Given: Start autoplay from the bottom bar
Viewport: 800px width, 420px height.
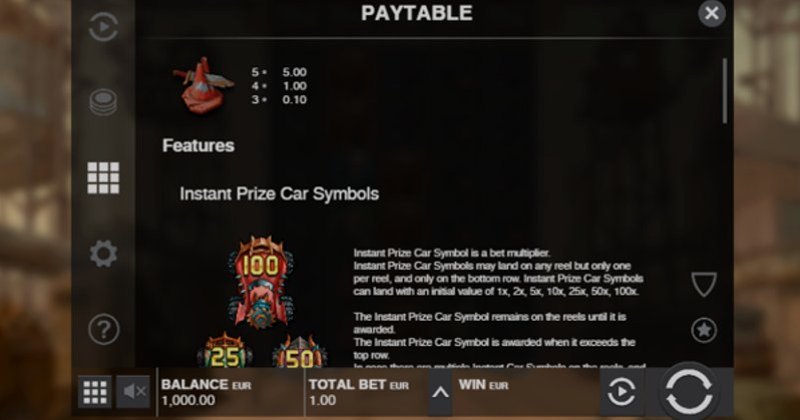Looking at the screenshot, I should click(621, 392).
